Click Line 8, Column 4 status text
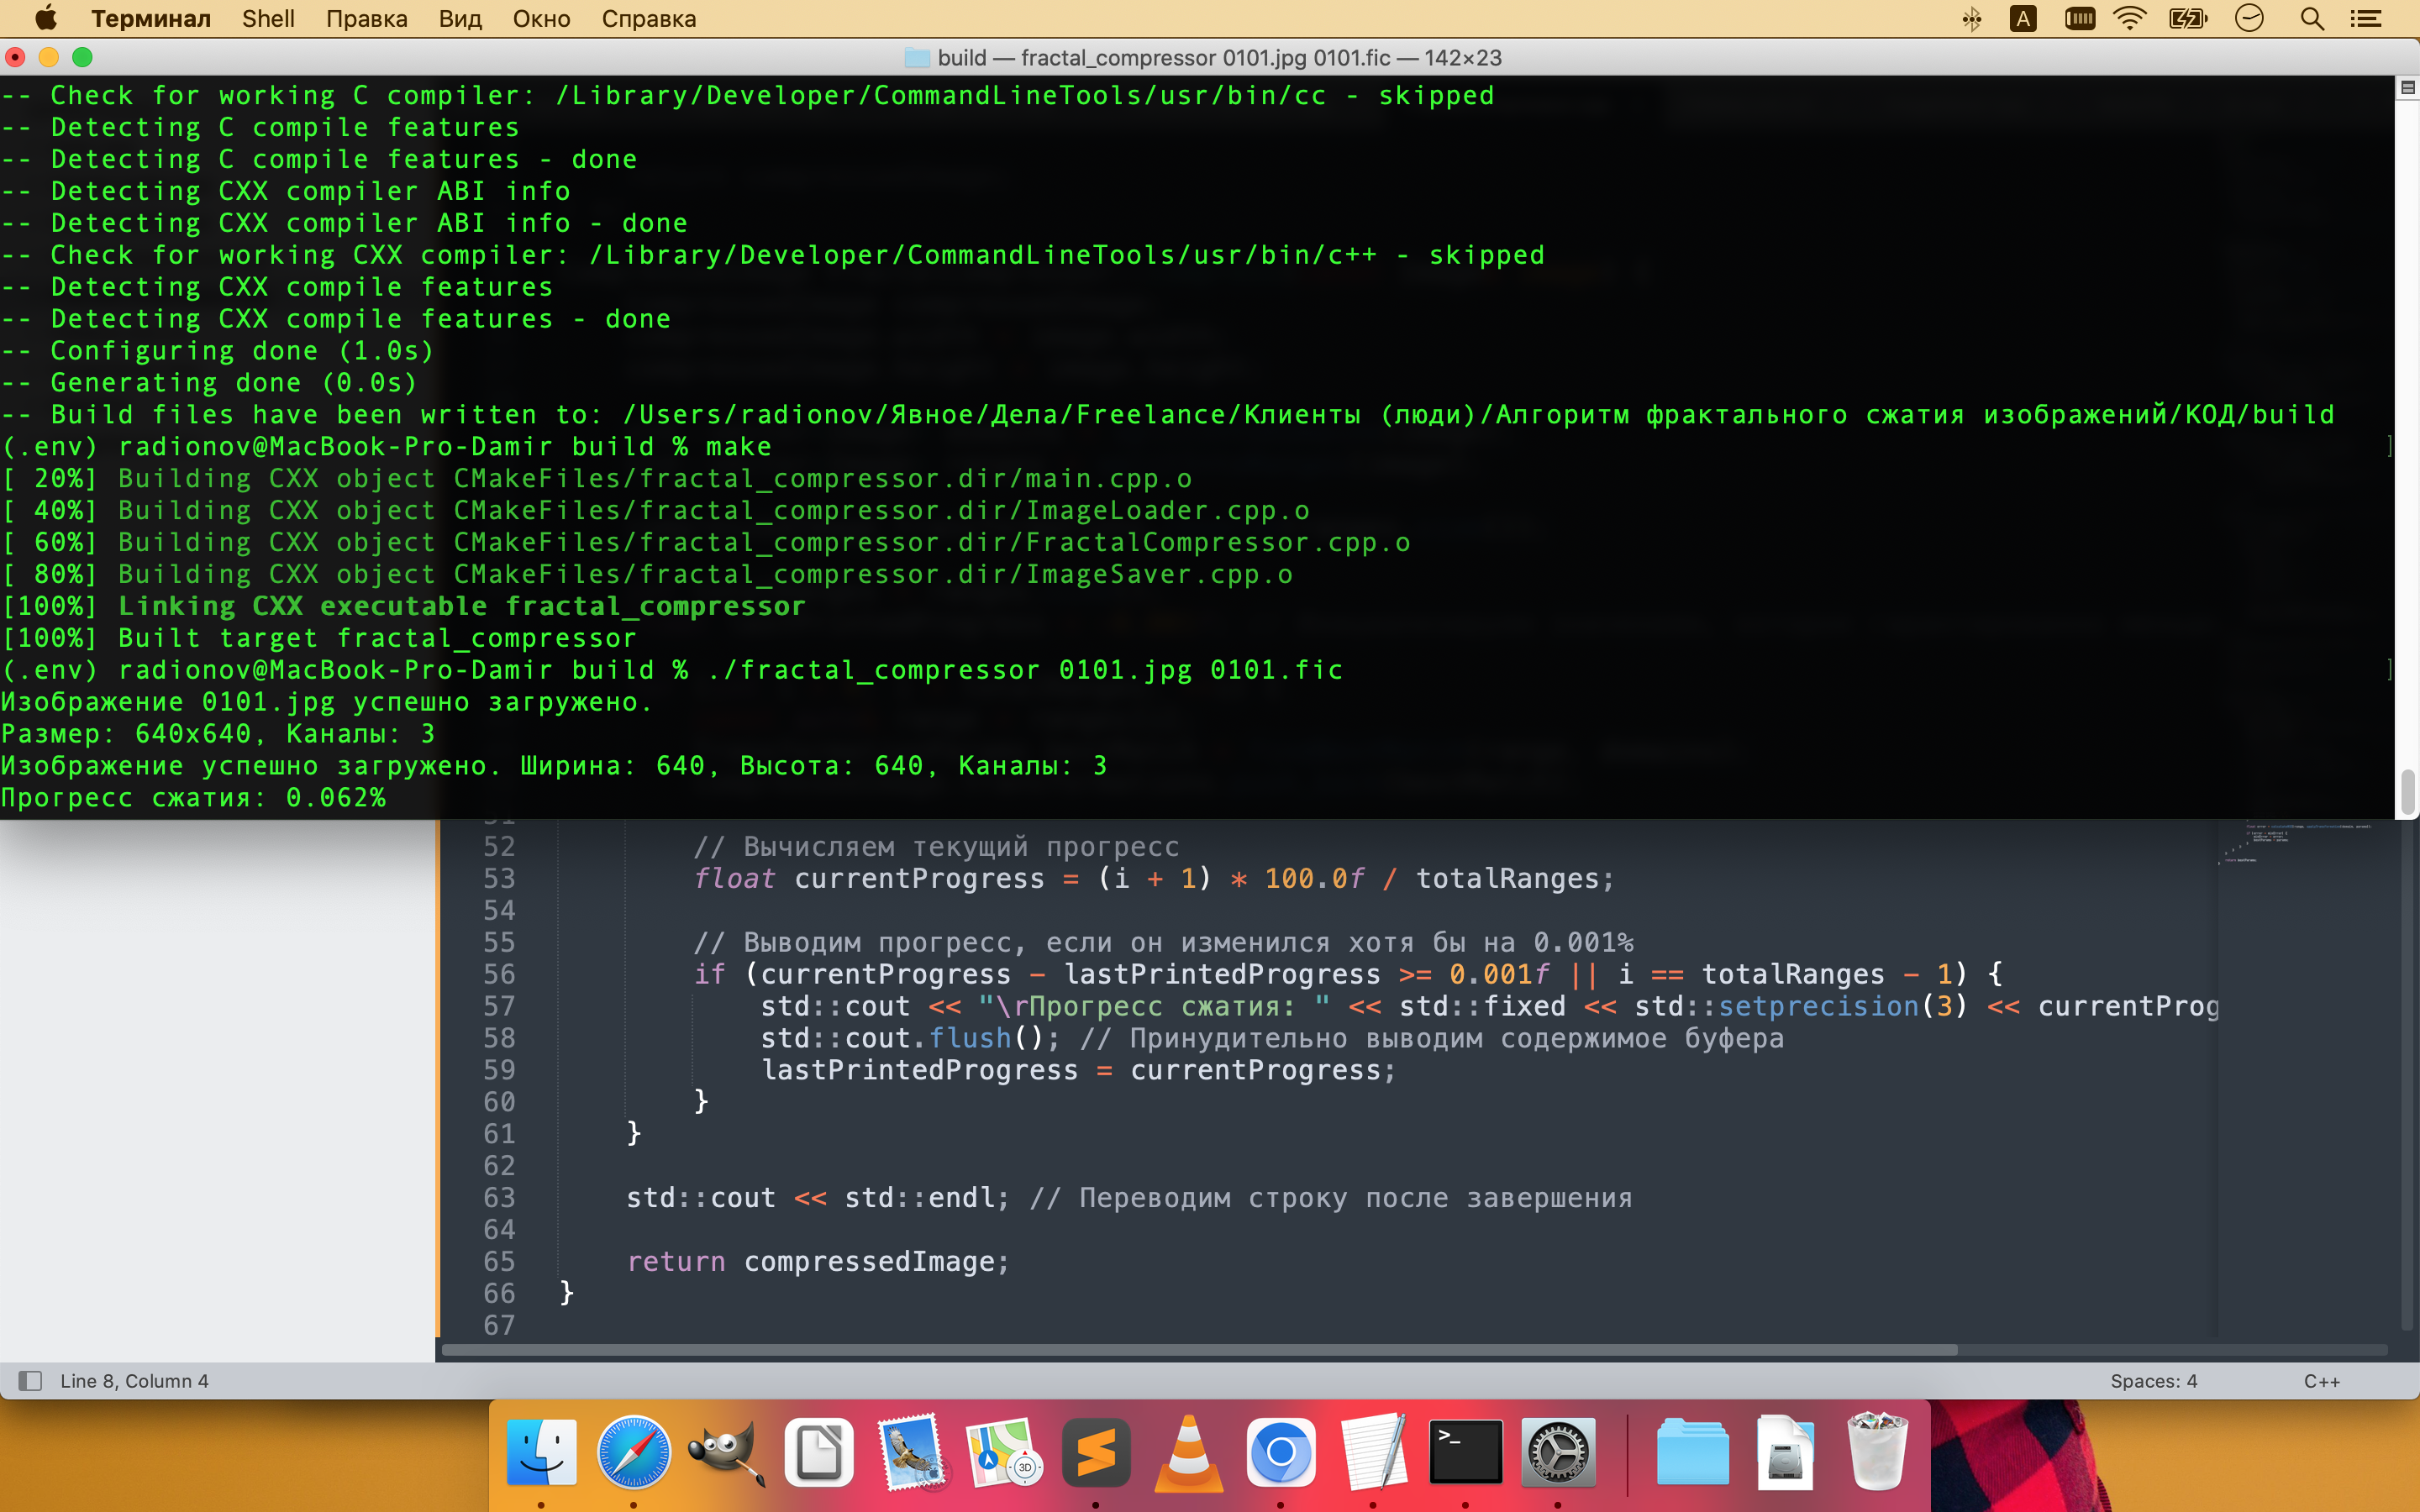 (134, 1381)
